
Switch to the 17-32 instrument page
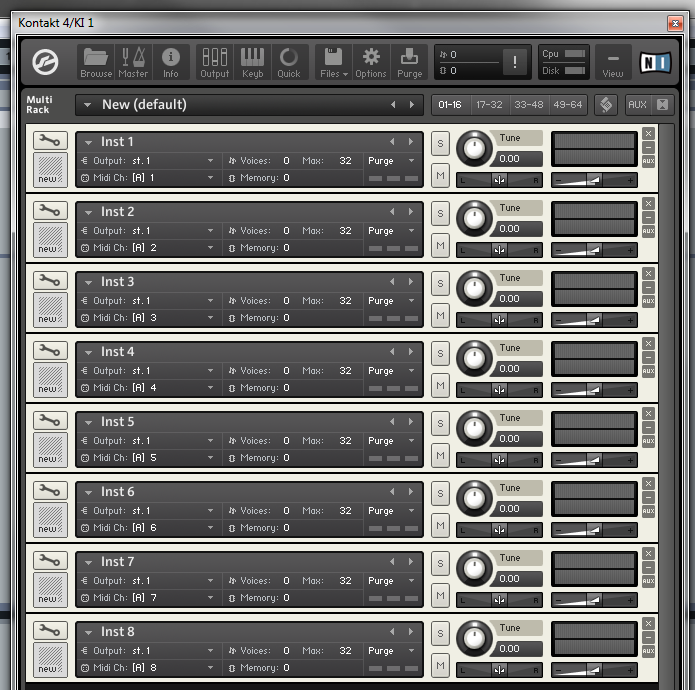click(489, 105)
